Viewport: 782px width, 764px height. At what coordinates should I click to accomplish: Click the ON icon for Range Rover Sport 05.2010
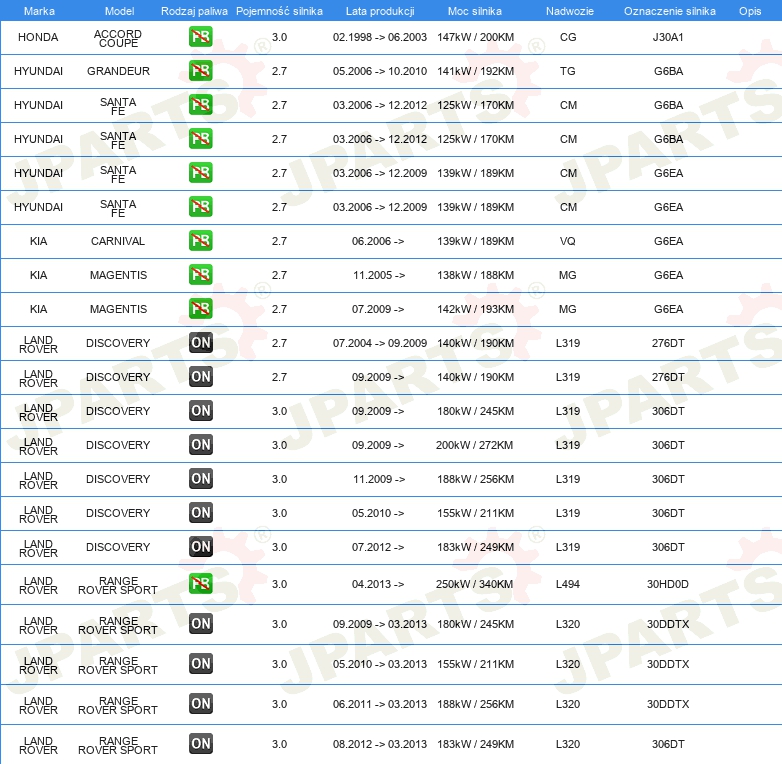pyautogui.click(x=200, y=664)
